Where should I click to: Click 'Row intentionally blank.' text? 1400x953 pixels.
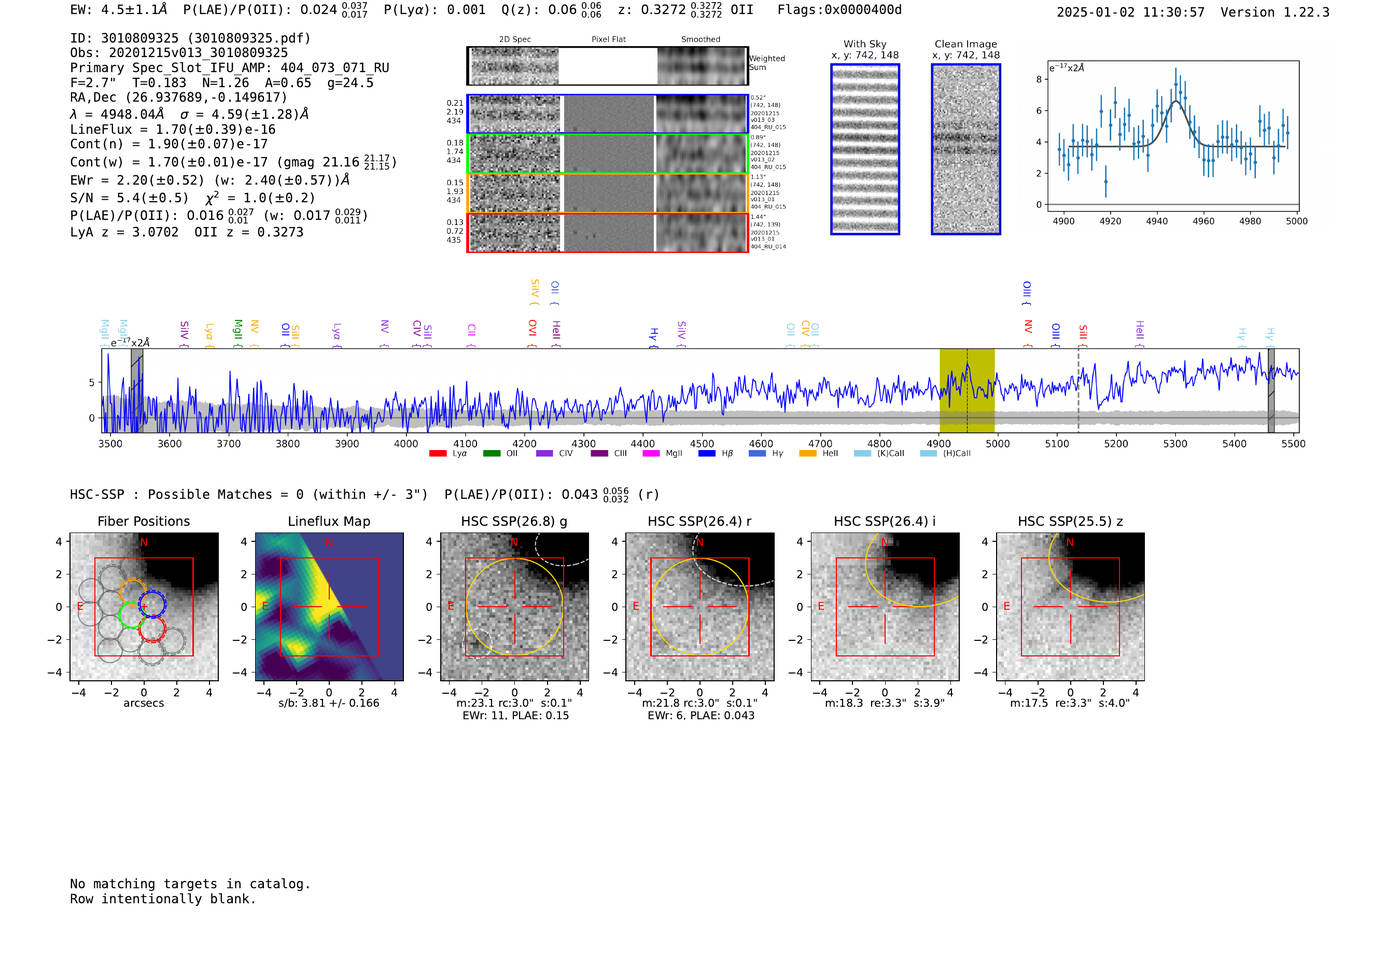[x=163, y=899]
